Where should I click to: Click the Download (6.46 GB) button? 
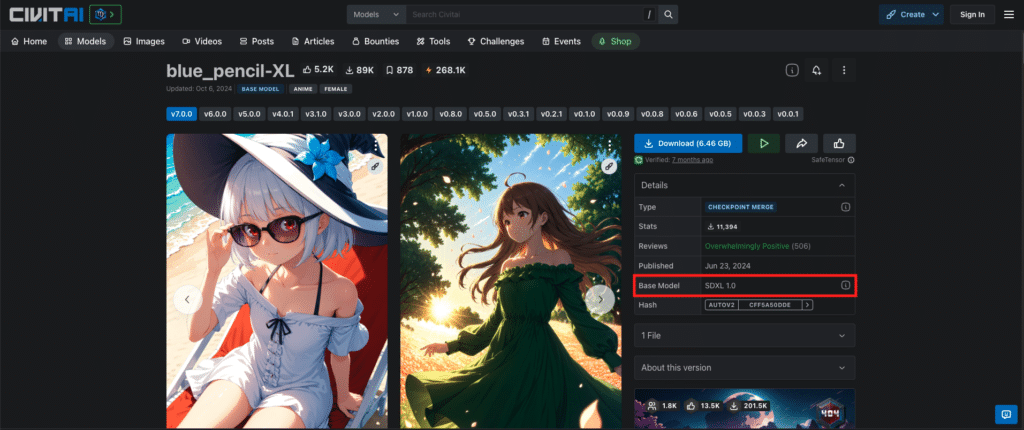click(x=688, y=144)
